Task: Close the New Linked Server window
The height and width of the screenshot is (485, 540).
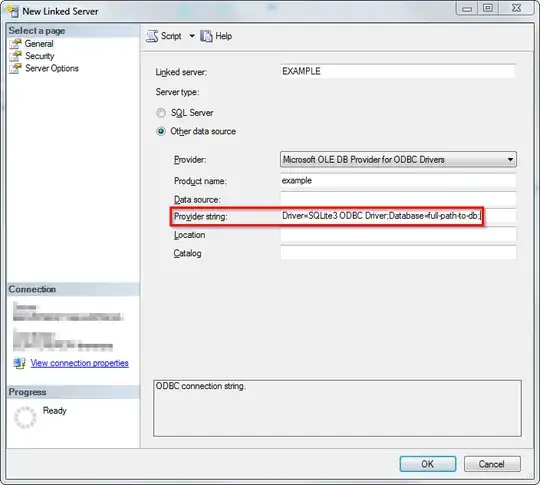Action: click(x=516, y=8)
